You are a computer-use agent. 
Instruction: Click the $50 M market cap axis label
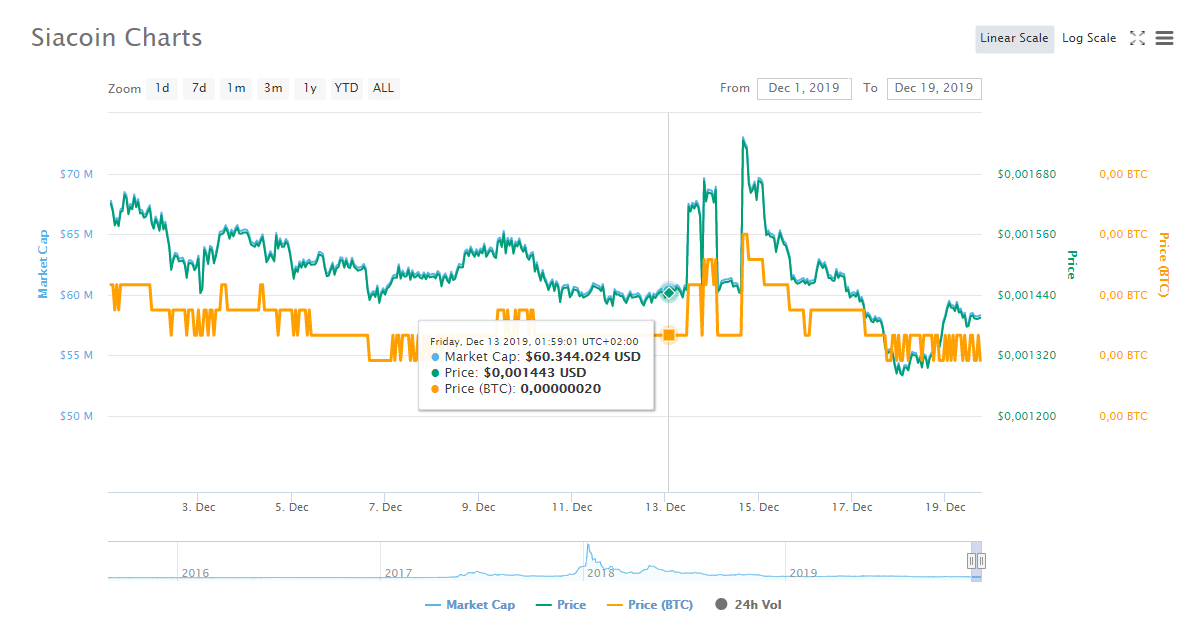click(76, 416)
